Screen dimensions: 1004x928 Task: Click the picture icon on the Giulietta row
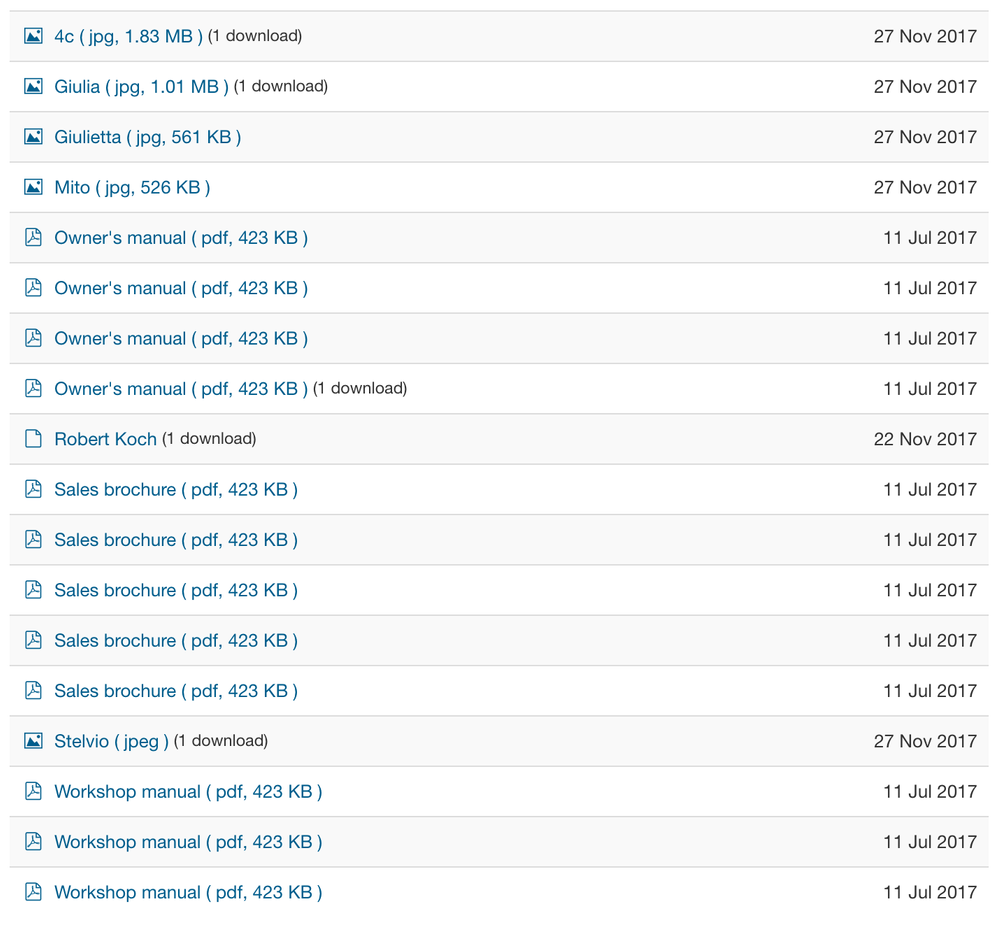33,136
